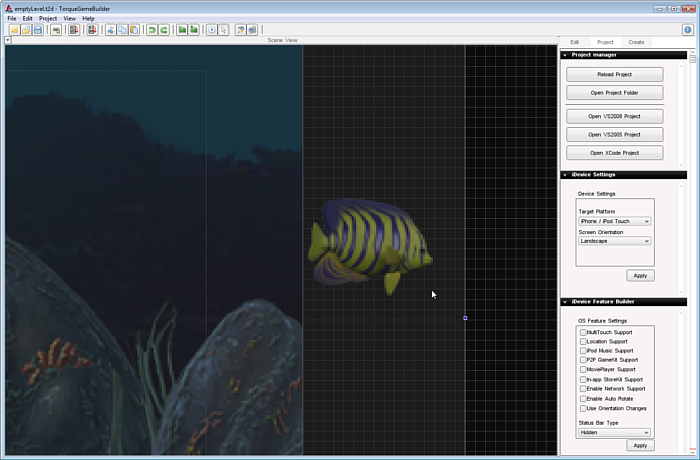Click the side panel vertical scrollbar thumb

pyautogui.click(x=692, y=59)
